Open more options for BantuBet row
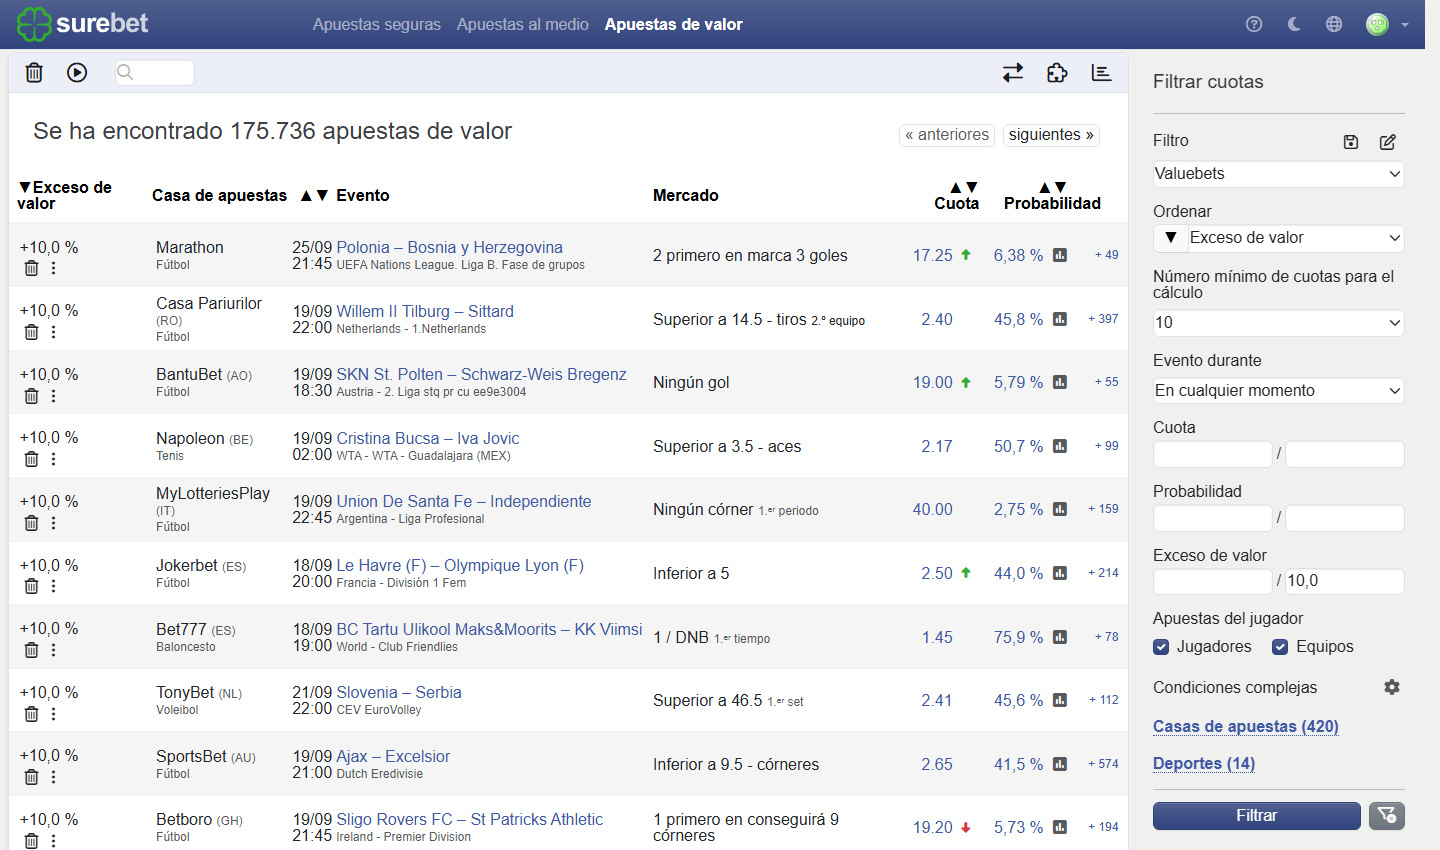 54,396
